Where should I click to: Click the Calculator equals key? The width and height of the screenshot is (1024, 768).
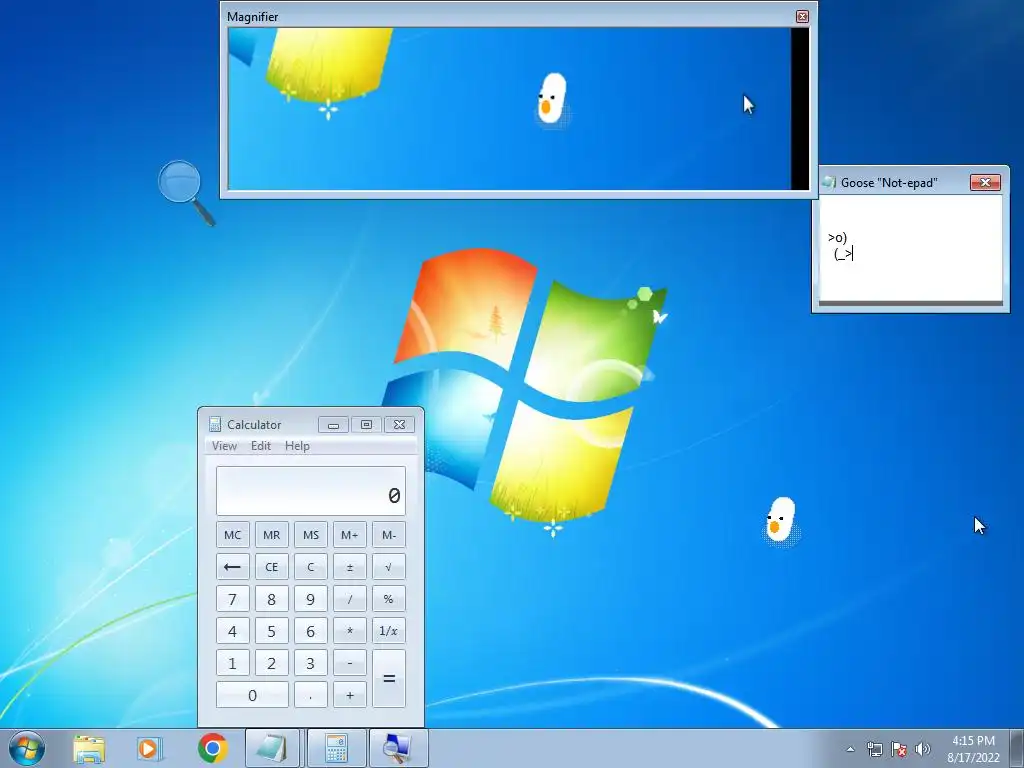(x=389, y=679)
